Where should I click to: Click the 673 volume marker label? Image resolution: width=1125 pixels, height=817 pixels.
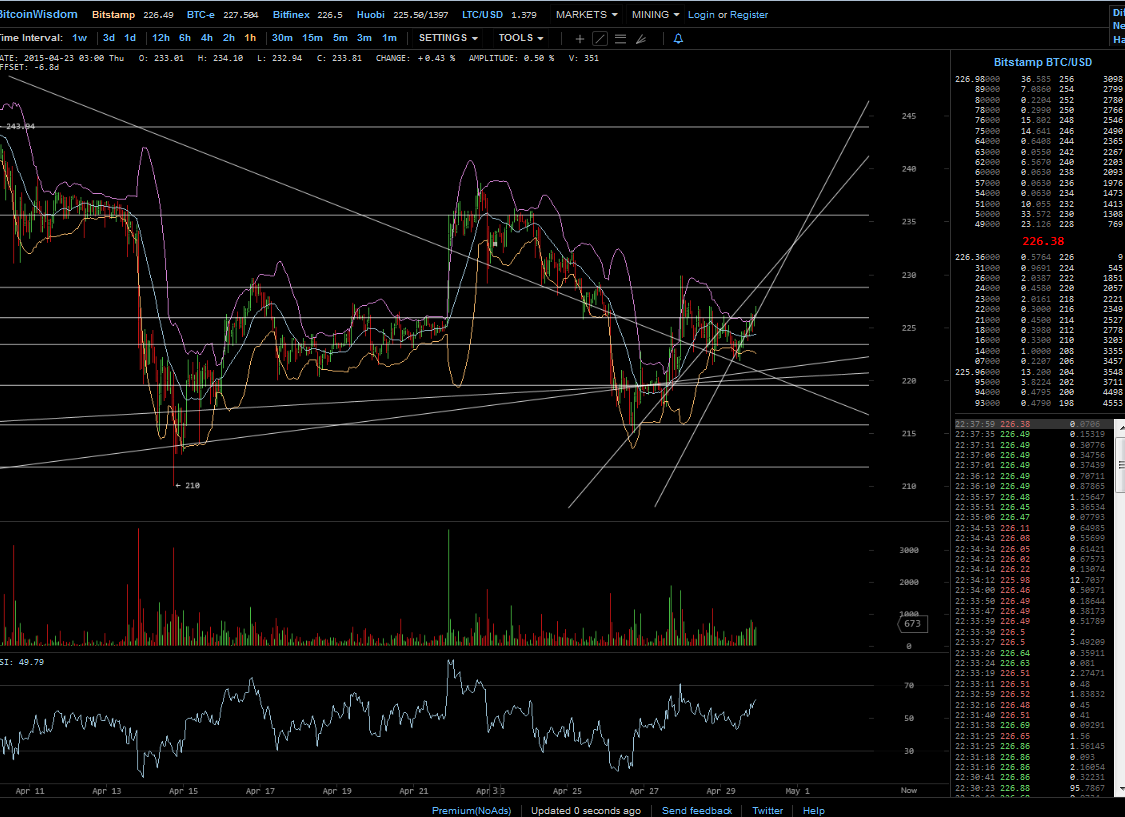point(912,623)
